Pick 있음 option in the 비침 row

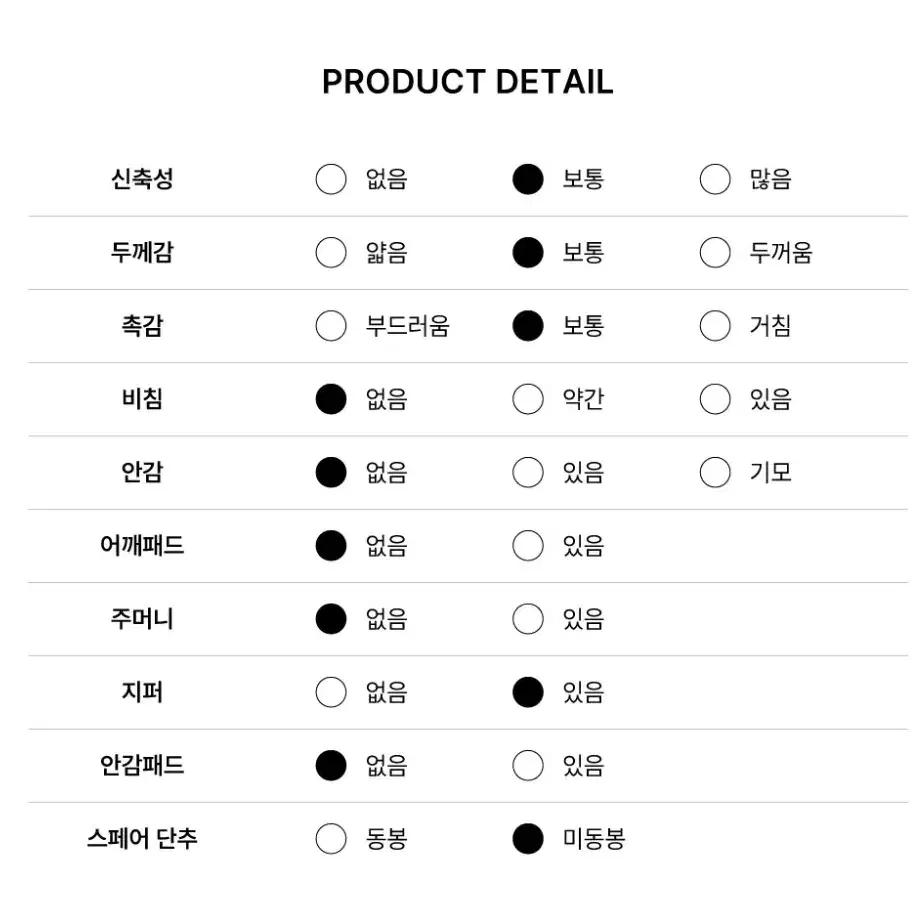click(x=715, y=399)
